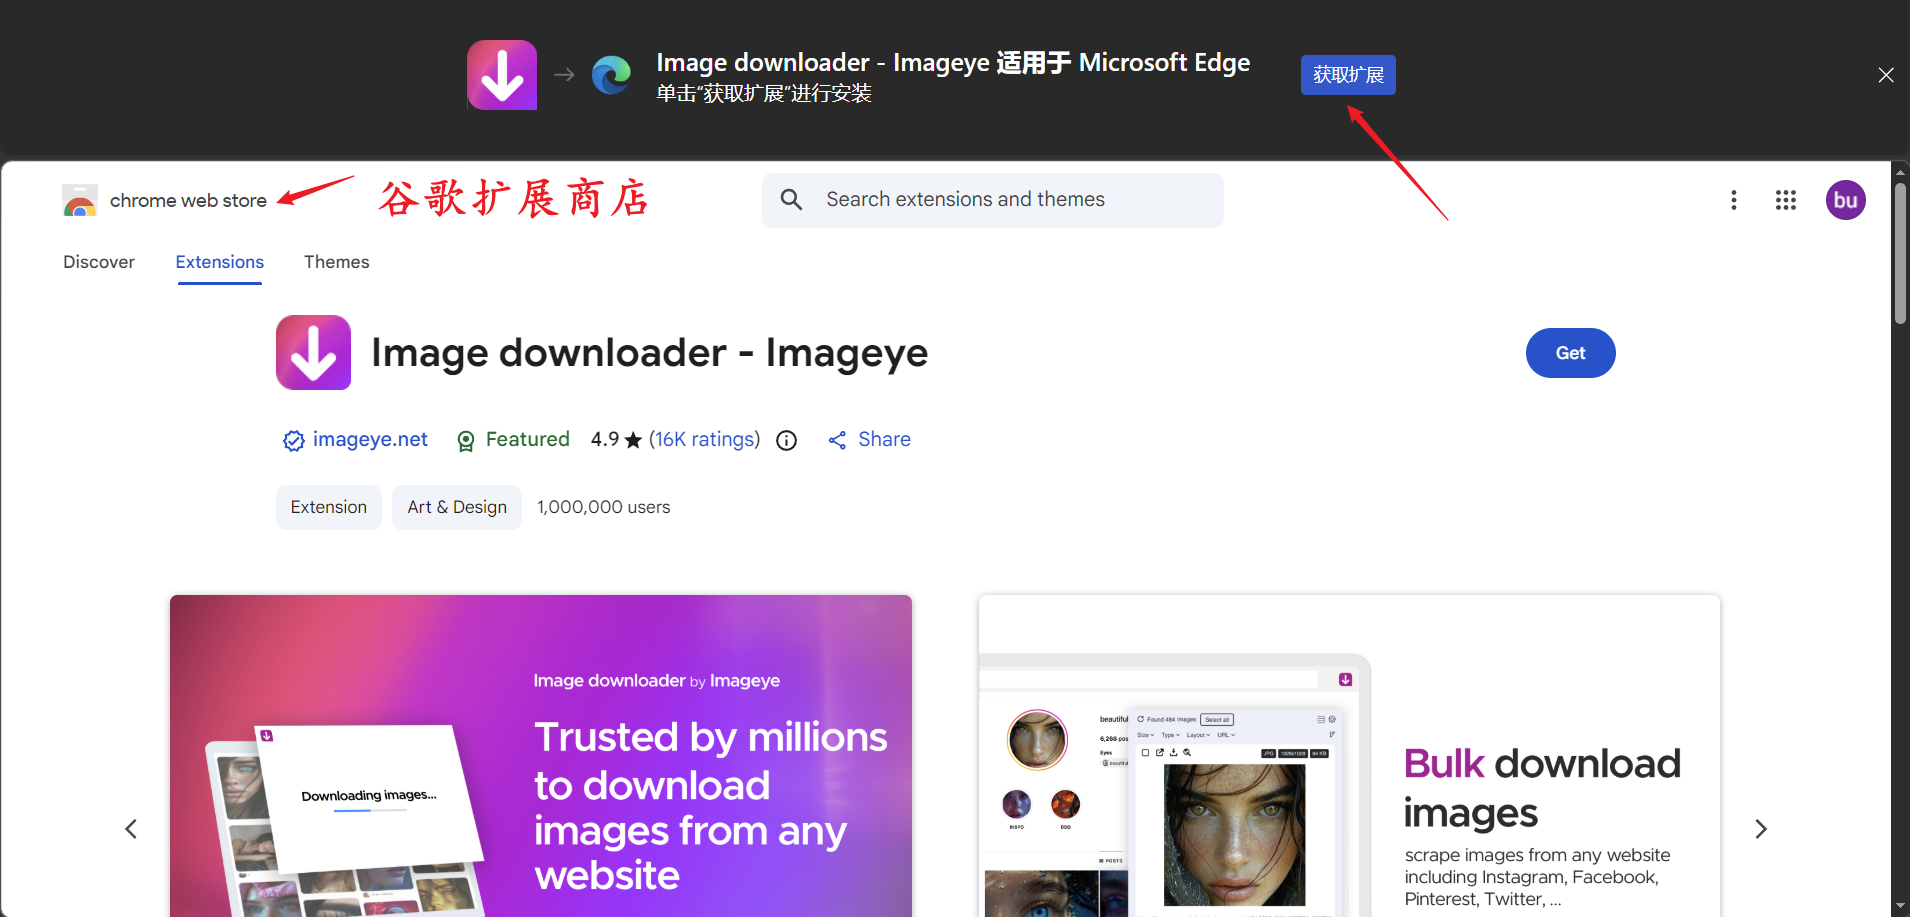Image resolution: width=1910 pixels, height=917 pixels.
Task: Click the 获取扩展 button in Edge banner
Action: 1347,75
